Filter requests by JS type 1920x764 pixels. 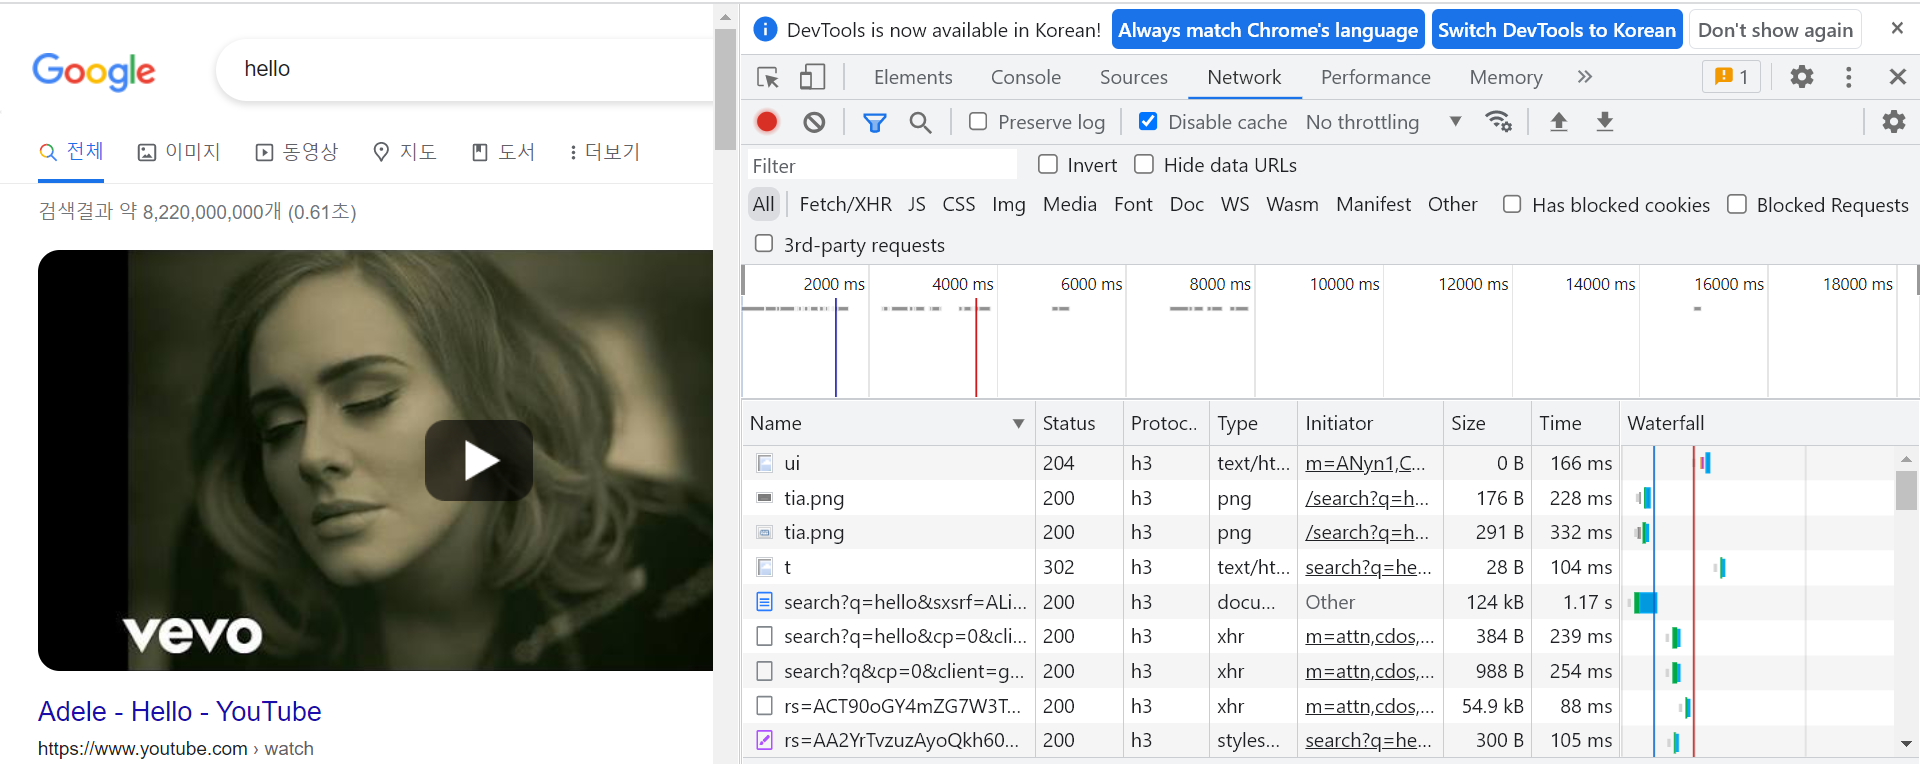click(x=917, y=204)
